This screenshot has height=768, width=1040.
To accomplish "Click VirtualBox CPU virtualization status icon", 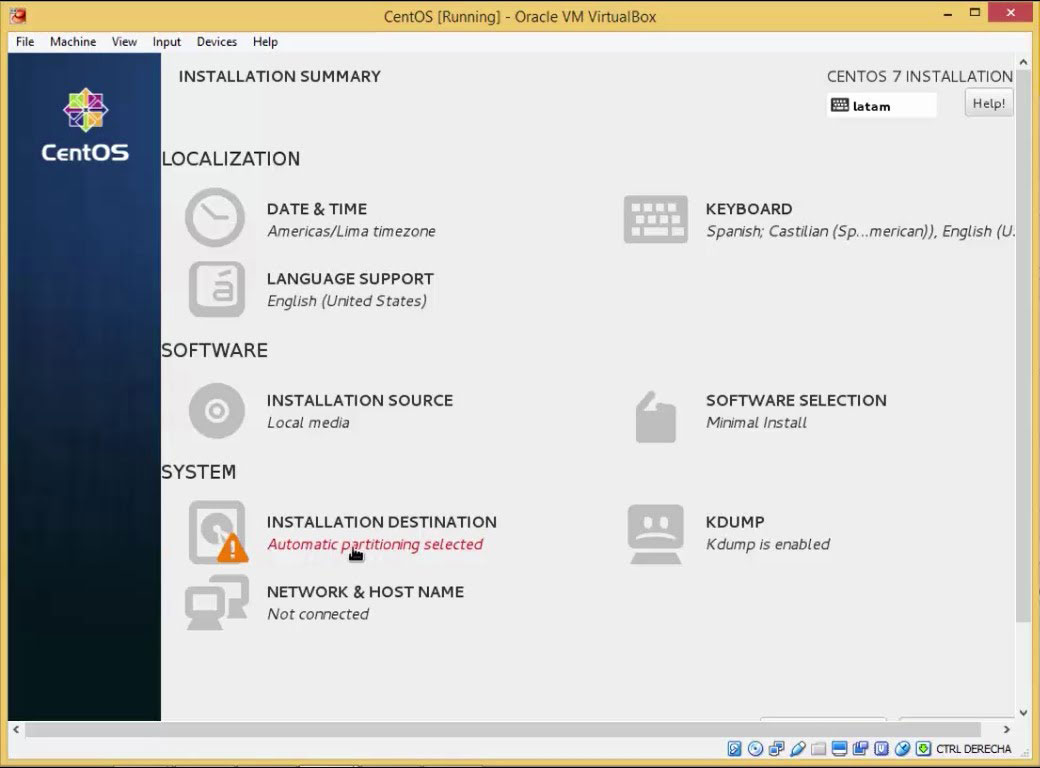I will [x=881, y=749].
